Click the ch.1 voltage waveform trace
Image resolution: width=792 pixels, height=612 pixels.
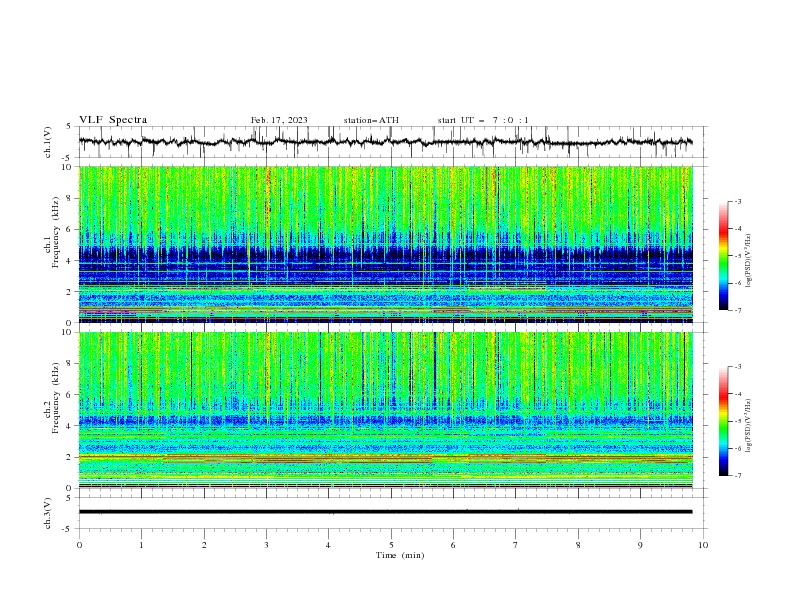coord(385,142)
